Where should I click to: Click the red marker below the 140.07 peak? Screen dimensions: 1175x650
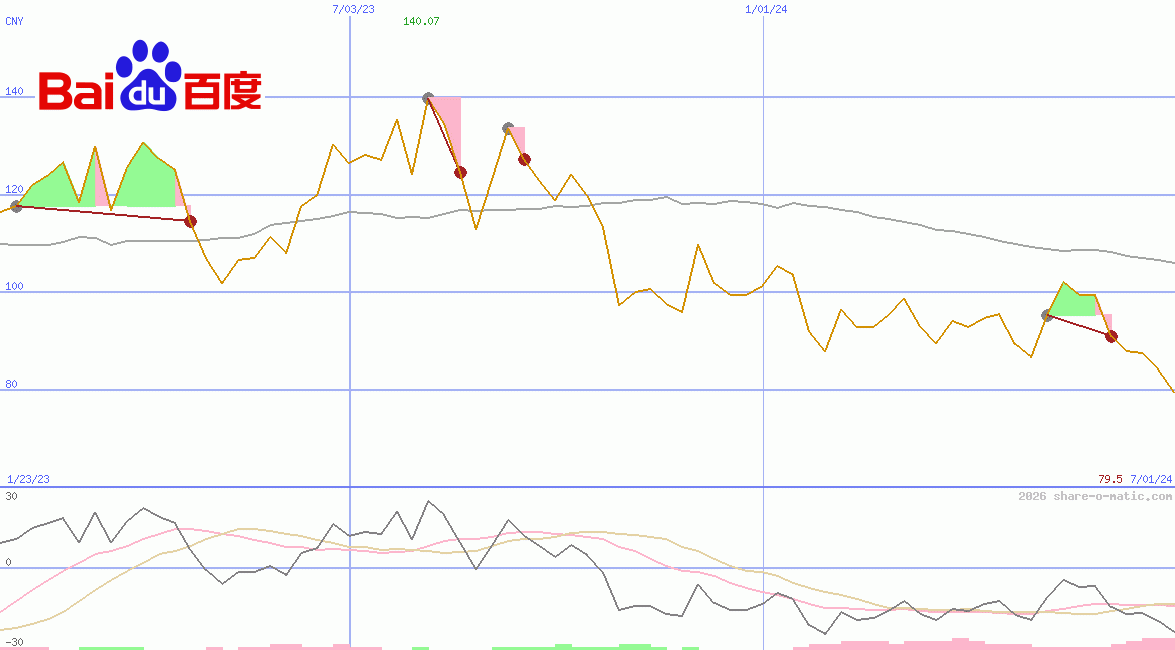[460, 172]
